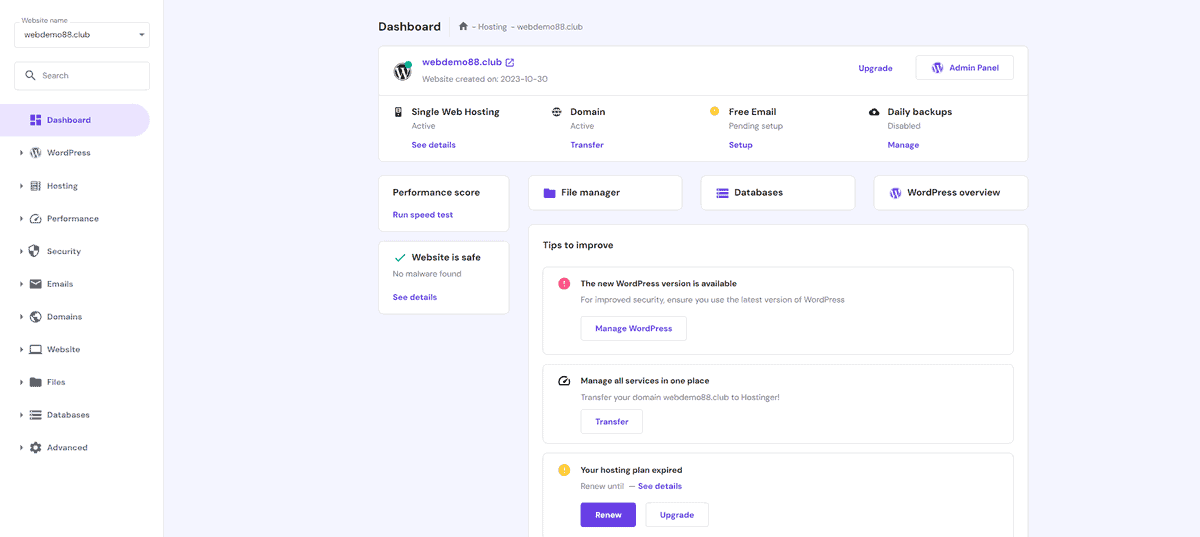1200x537 pixels.
Task: Click the Daily backups cloud icon
Action: pyautogui.click(x=874, y=112)
